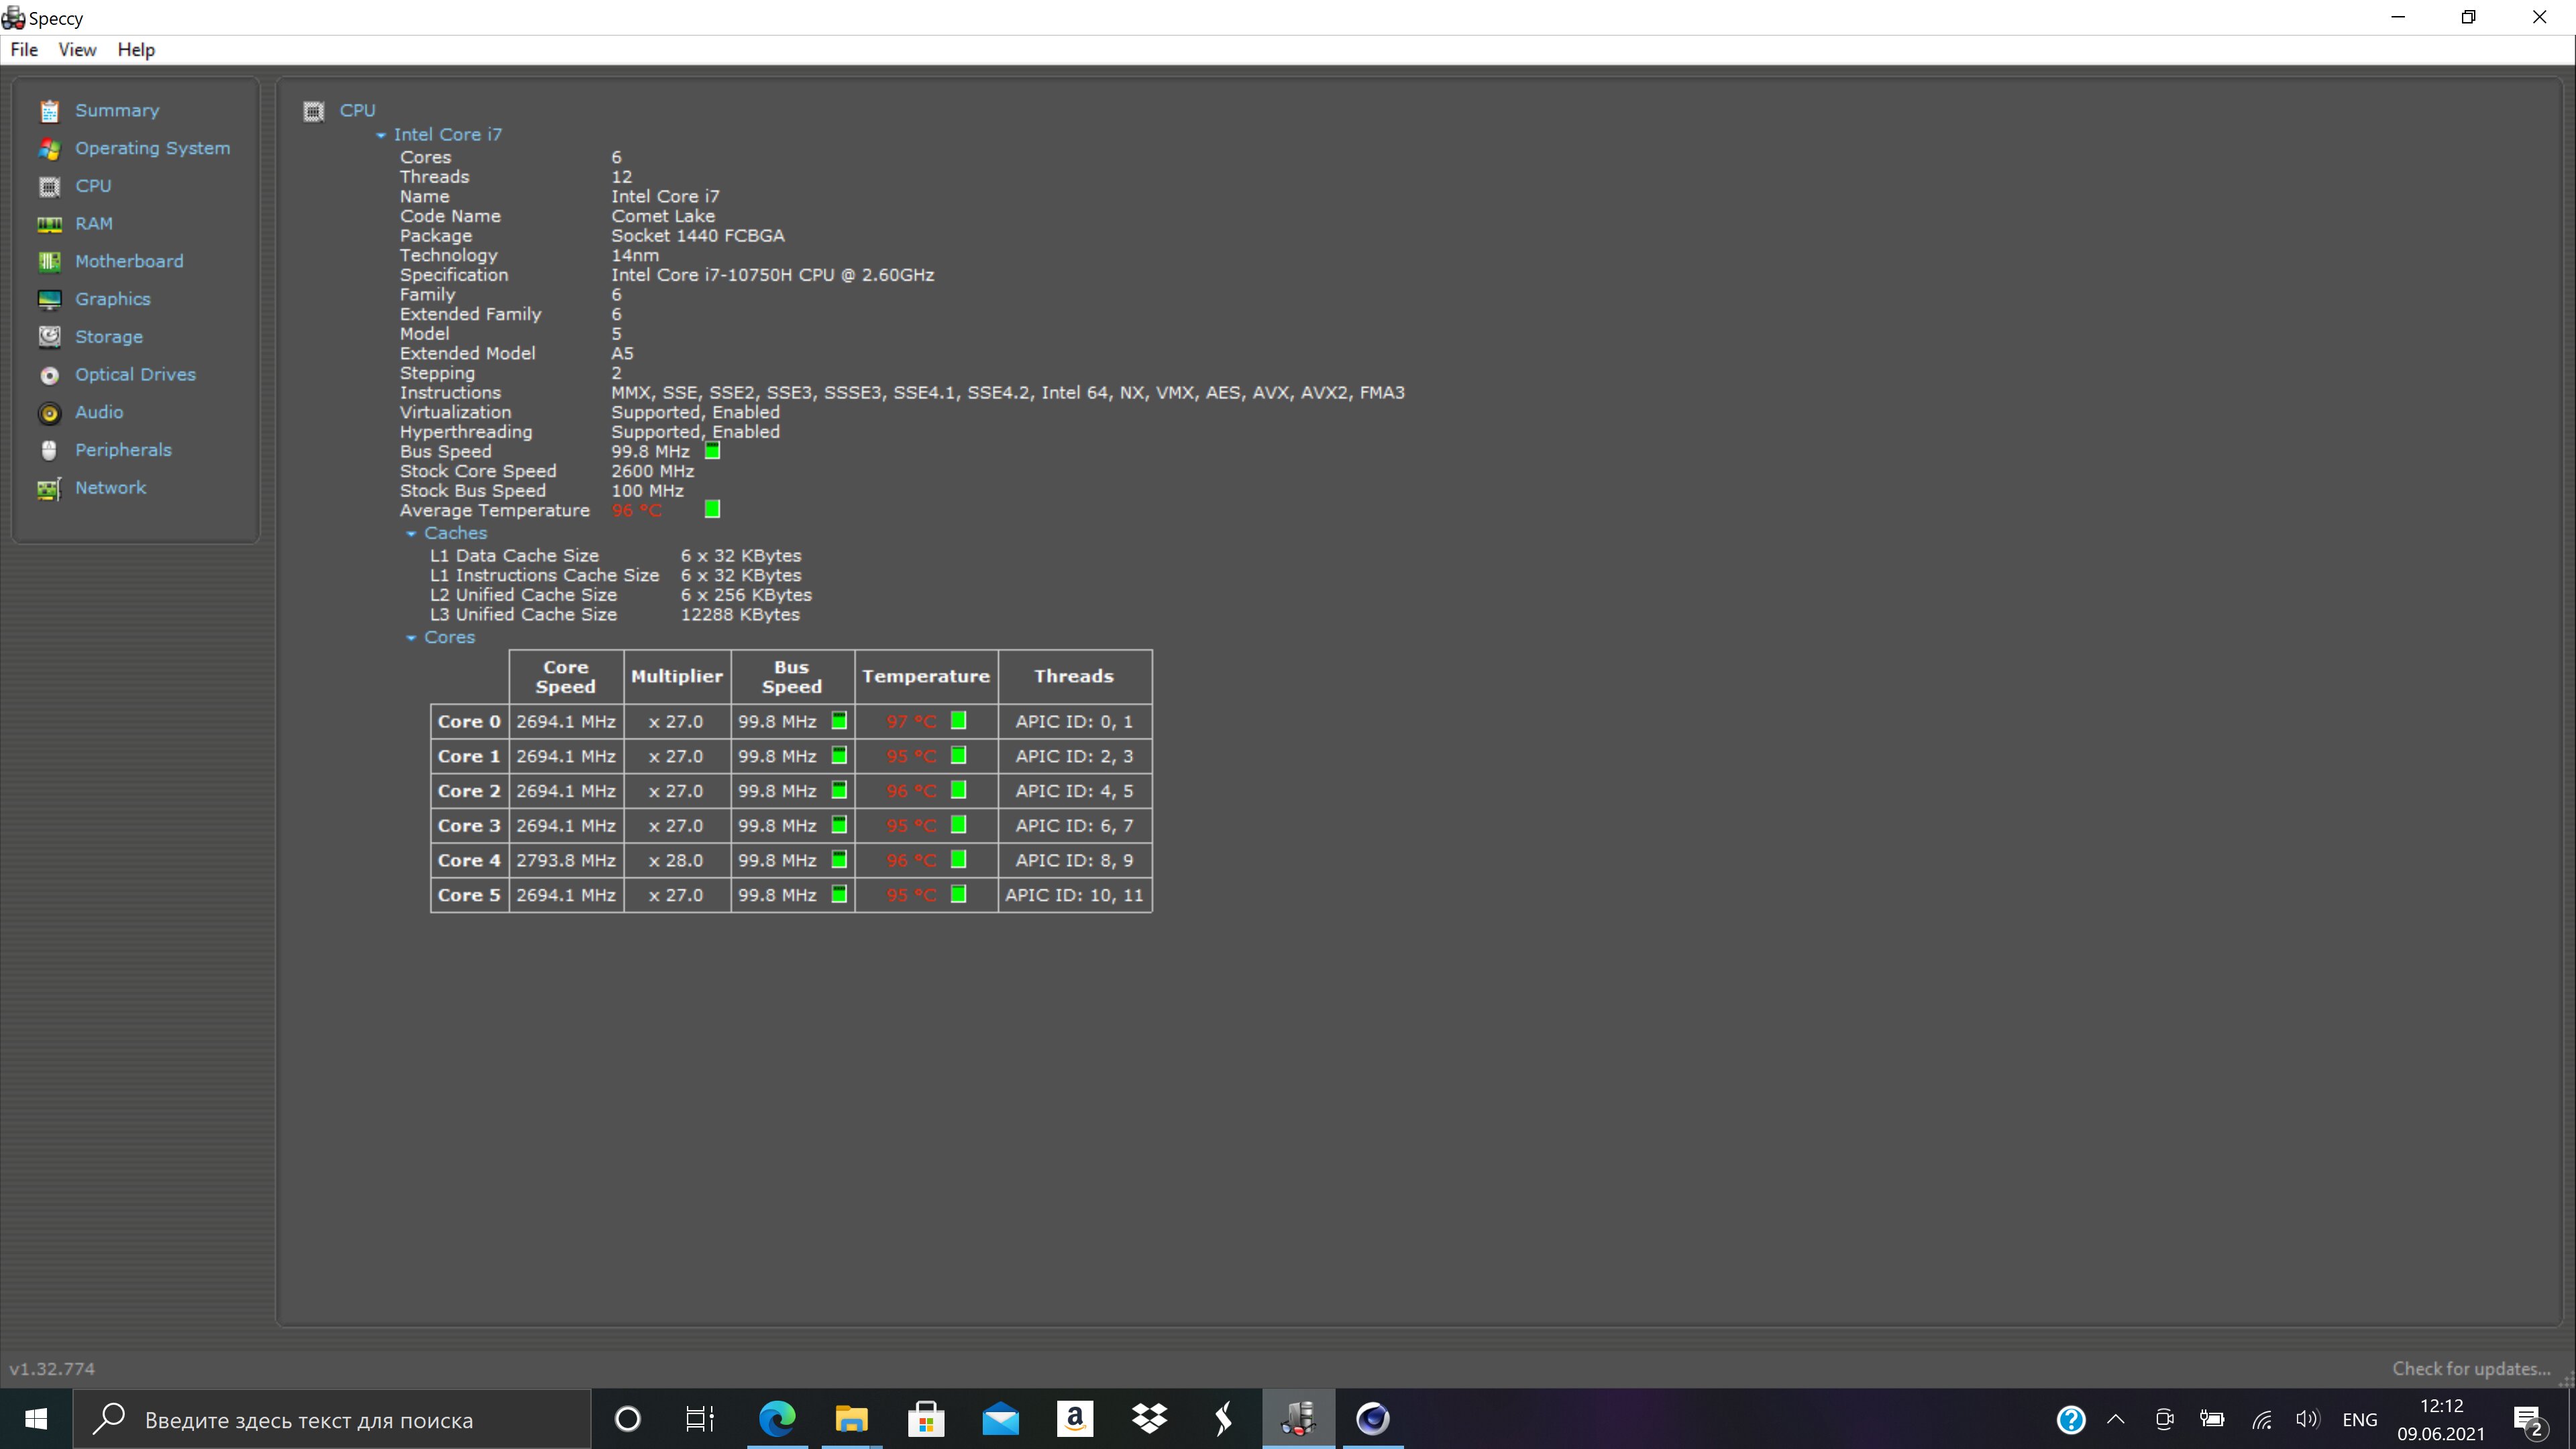2576x1449 pixels.
Task: Collapse the Caches section
Action: click(411, 534)
